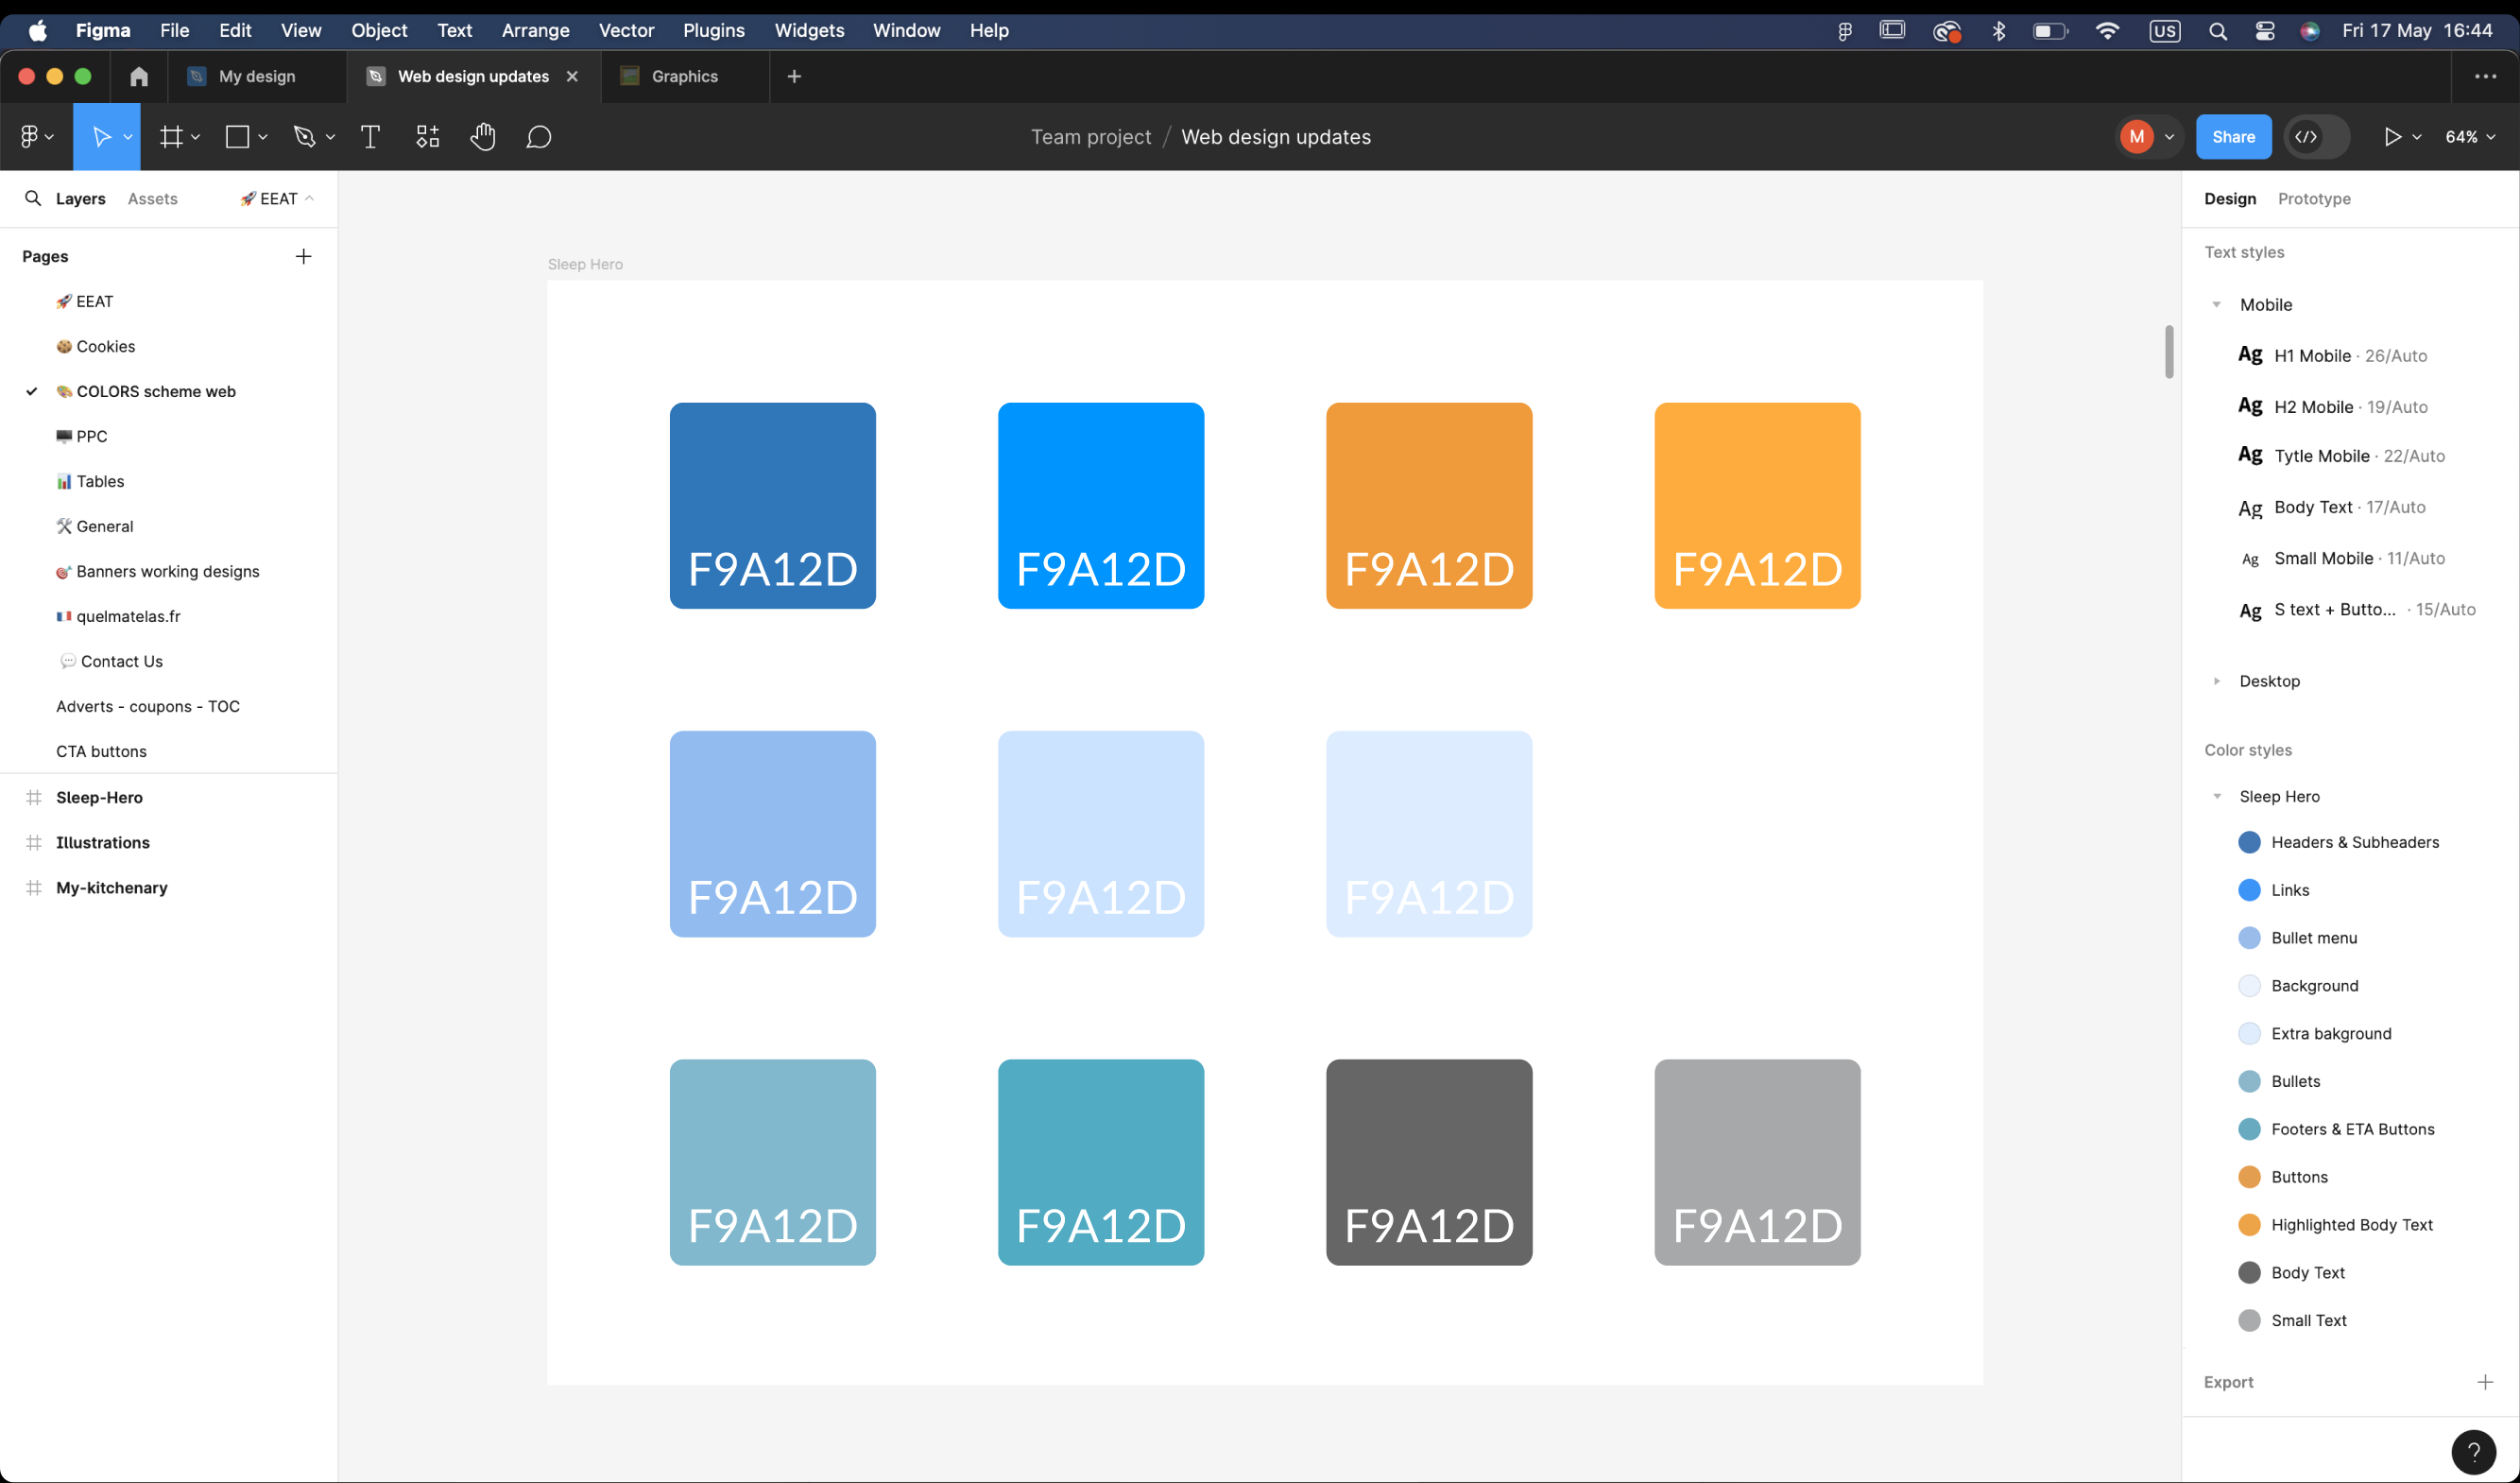Switch to the Prototype tab
Viewport: 2520px width, 1483px height.
tap(2314, 198)
